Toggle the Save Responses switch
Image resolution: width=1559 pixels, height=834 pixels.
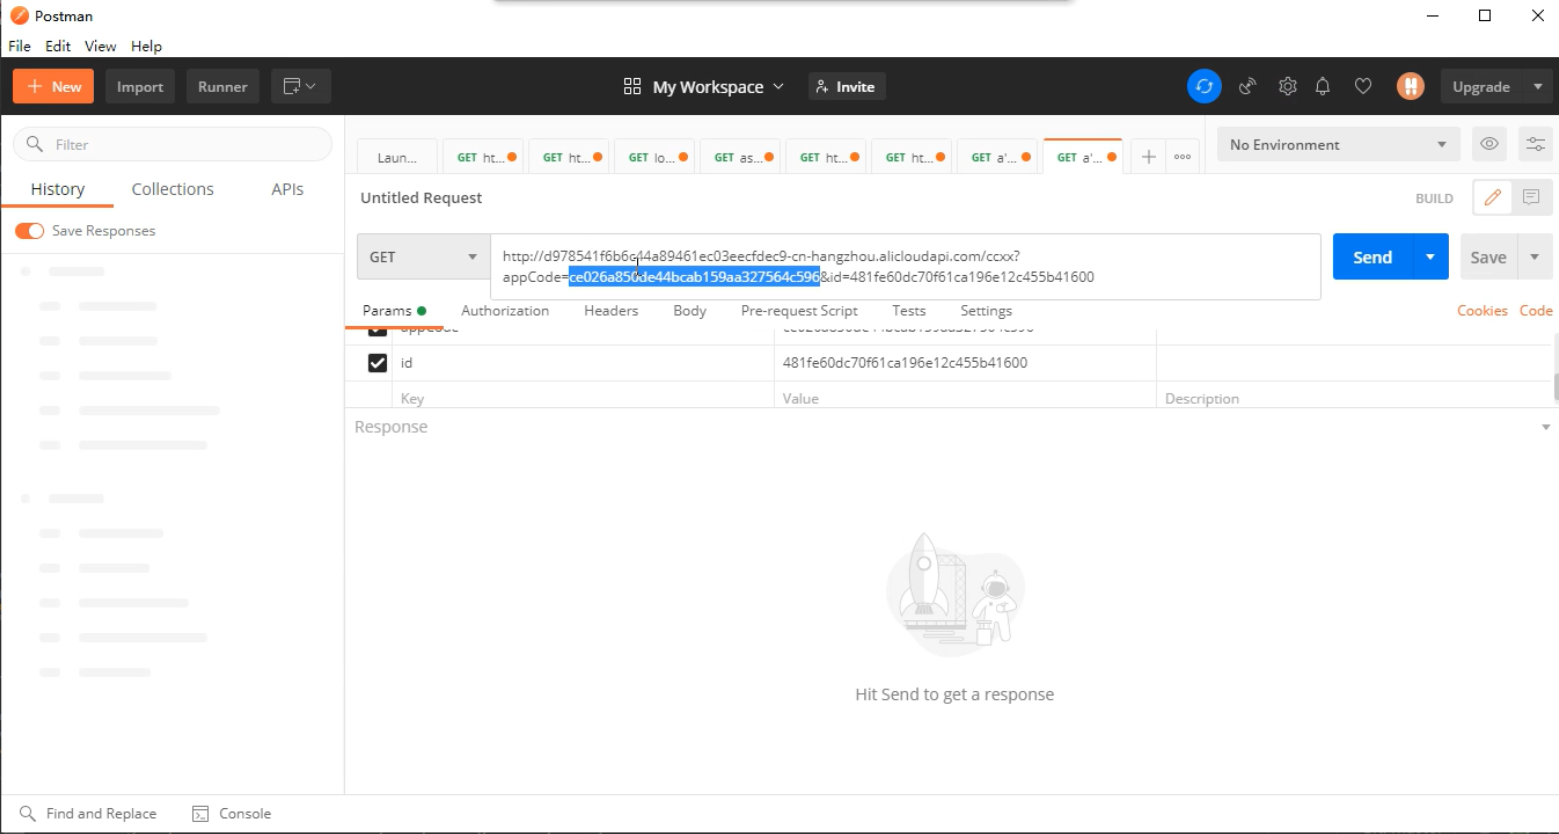tap(29, 231)
